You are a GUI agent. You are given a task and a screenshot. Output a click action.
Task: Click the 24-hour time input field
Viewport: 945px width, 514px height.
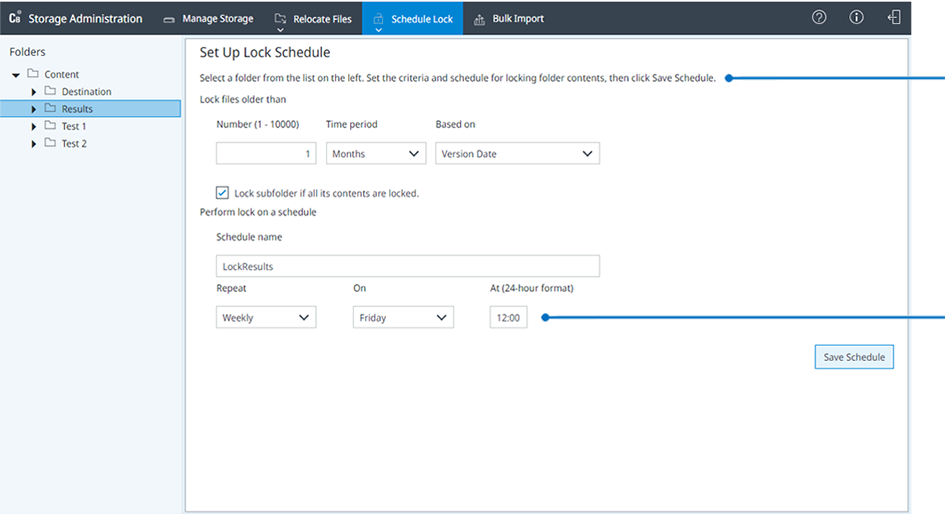pyautogui.click(x=508, y=318)
